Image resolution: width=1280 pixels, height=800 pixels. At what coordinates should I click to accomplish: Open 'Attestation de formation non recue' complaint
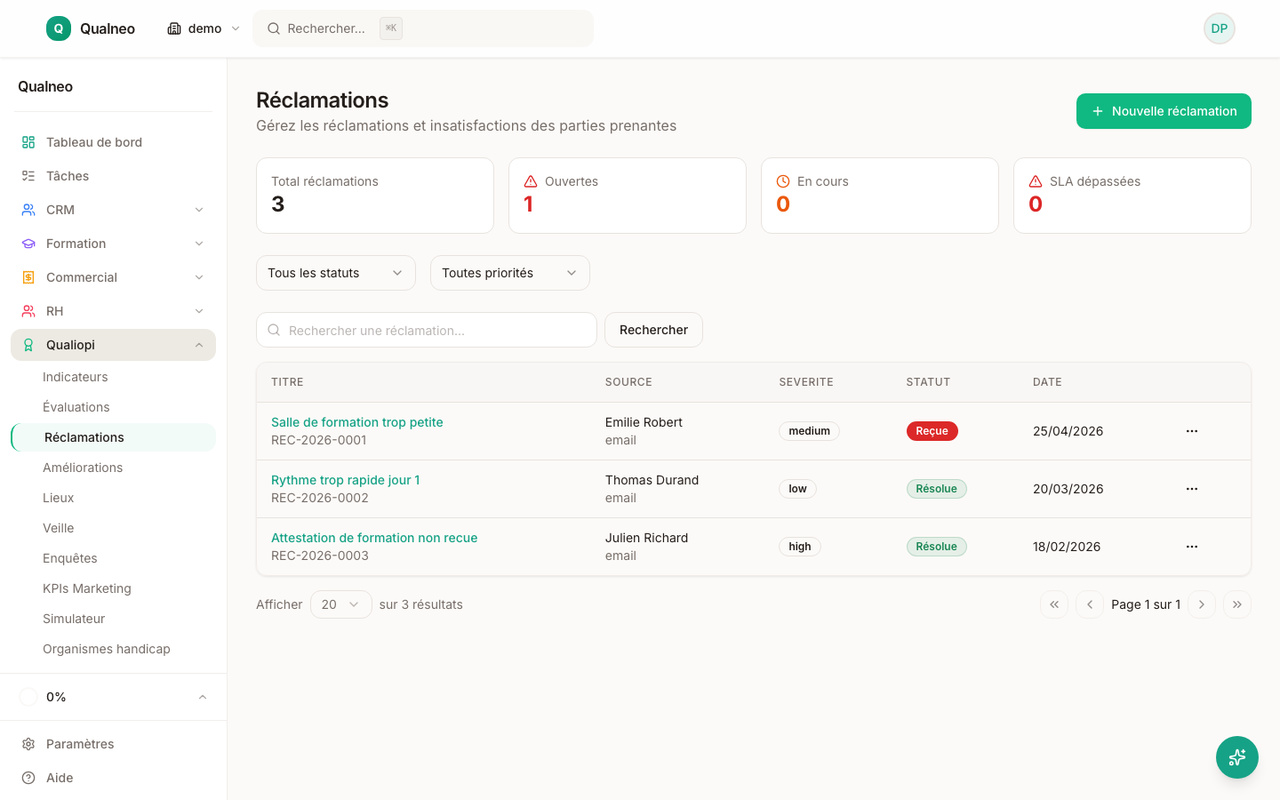tap(374, 538)
